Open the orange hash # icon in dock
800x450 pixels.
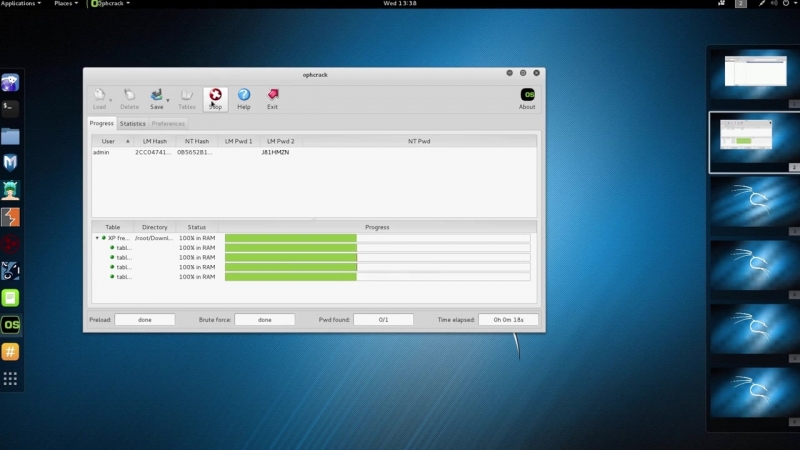10,352
